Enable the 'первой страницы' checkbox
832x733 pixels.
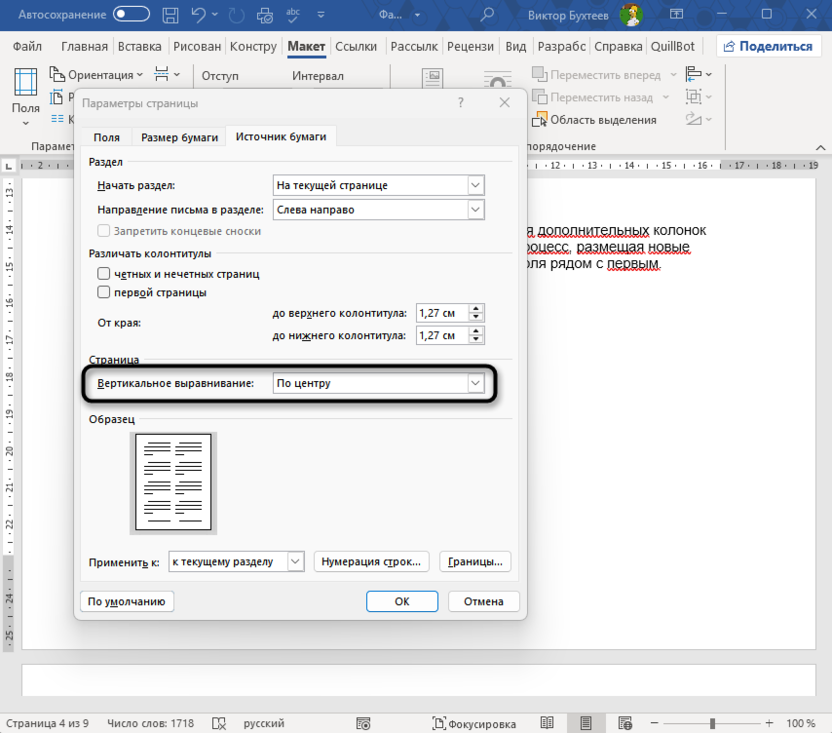click(103, 292)
